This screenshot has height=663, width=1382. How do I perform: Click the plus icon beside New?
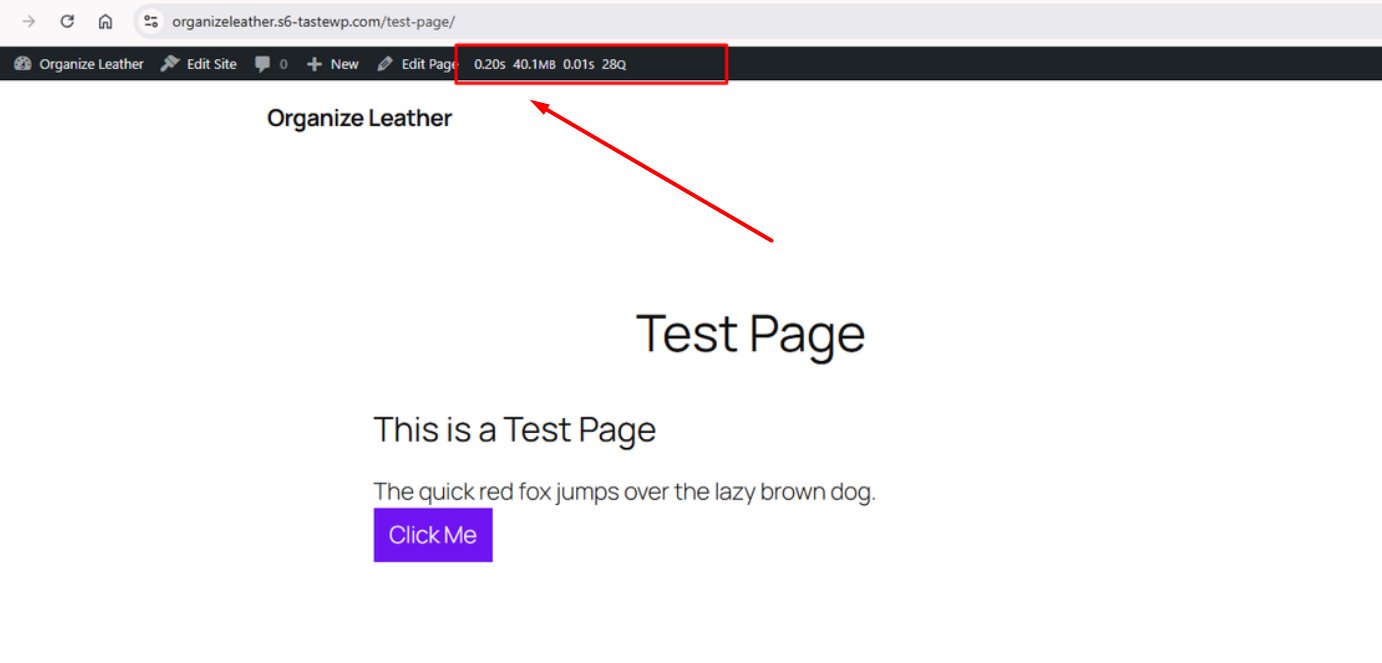click(x=314, y=64)
